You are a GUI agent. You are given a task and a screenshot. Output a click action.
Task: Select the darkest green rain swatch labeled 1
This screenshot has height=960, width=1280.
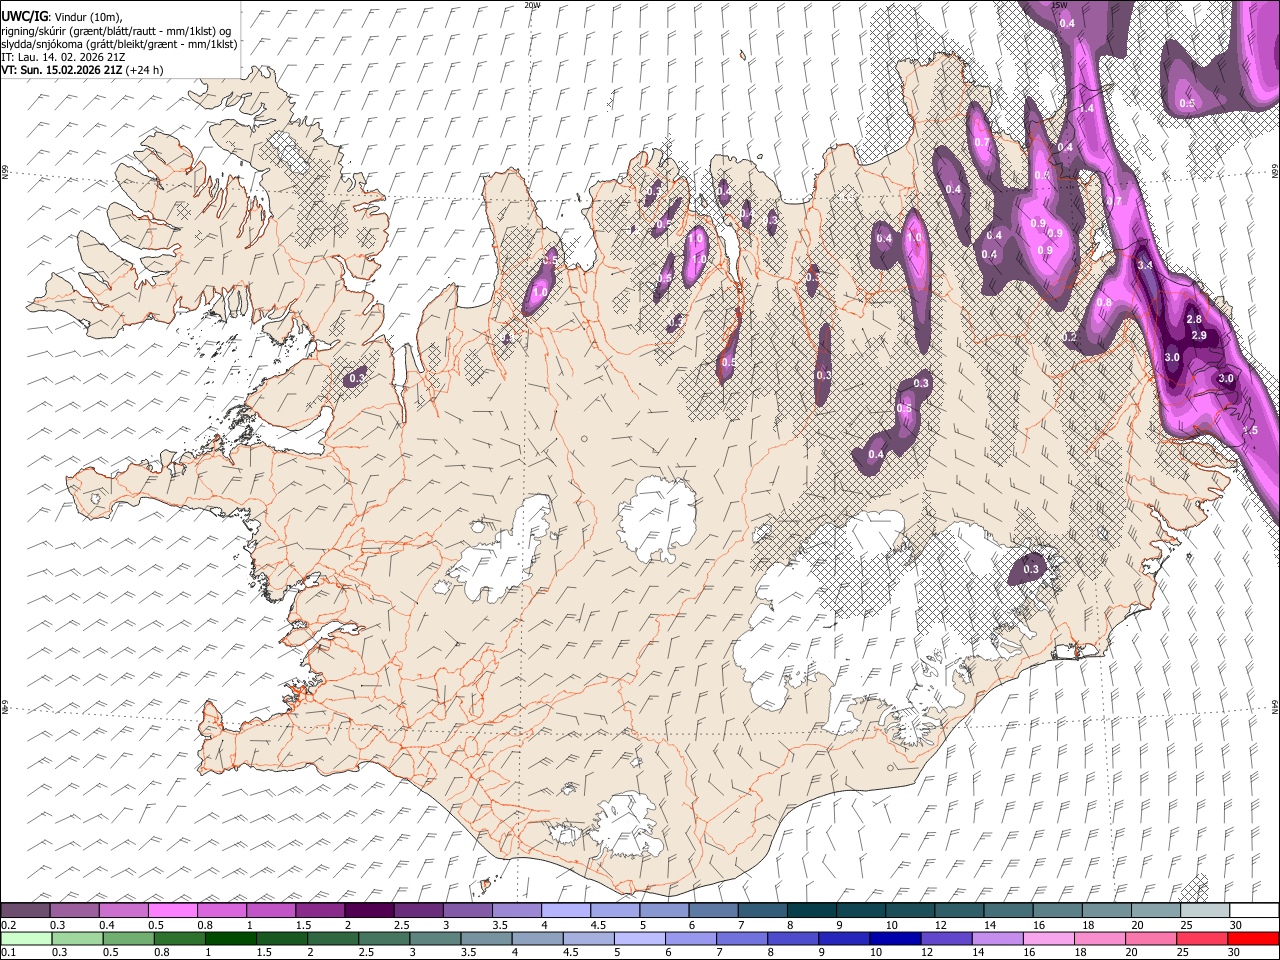[230, 938]
